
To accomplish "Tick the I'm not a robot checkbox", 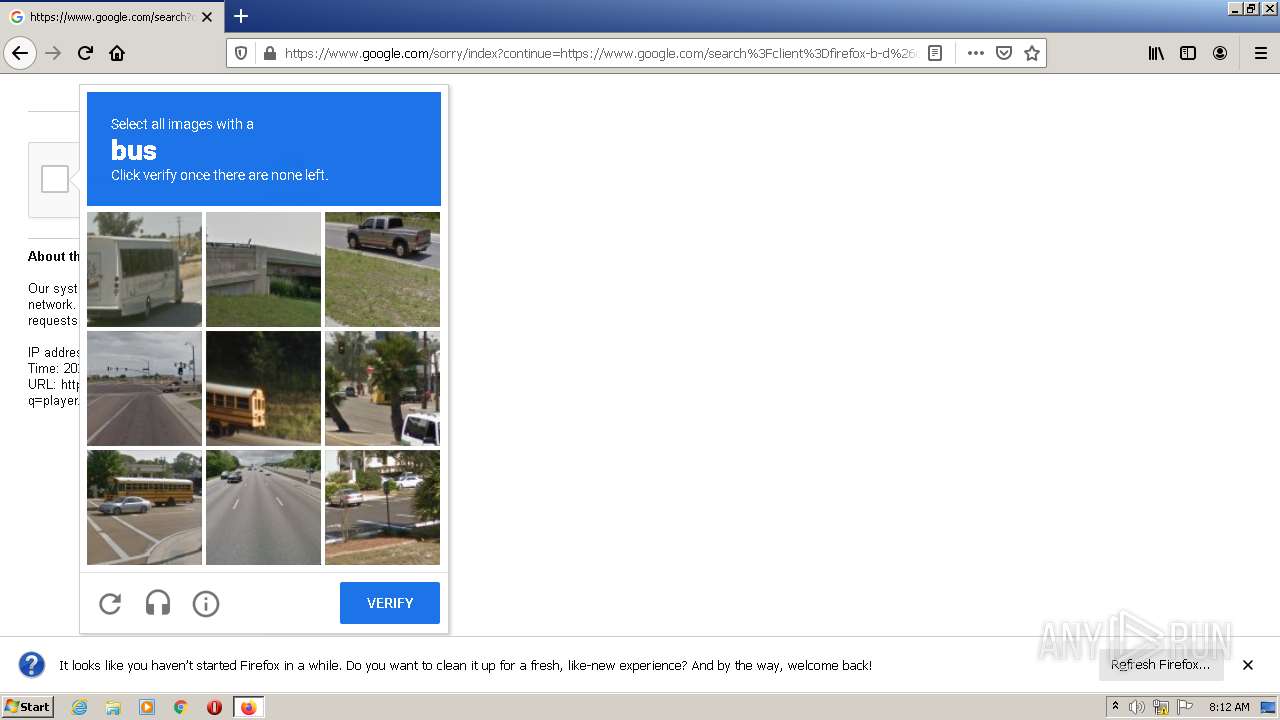I will tap(55, 179).
